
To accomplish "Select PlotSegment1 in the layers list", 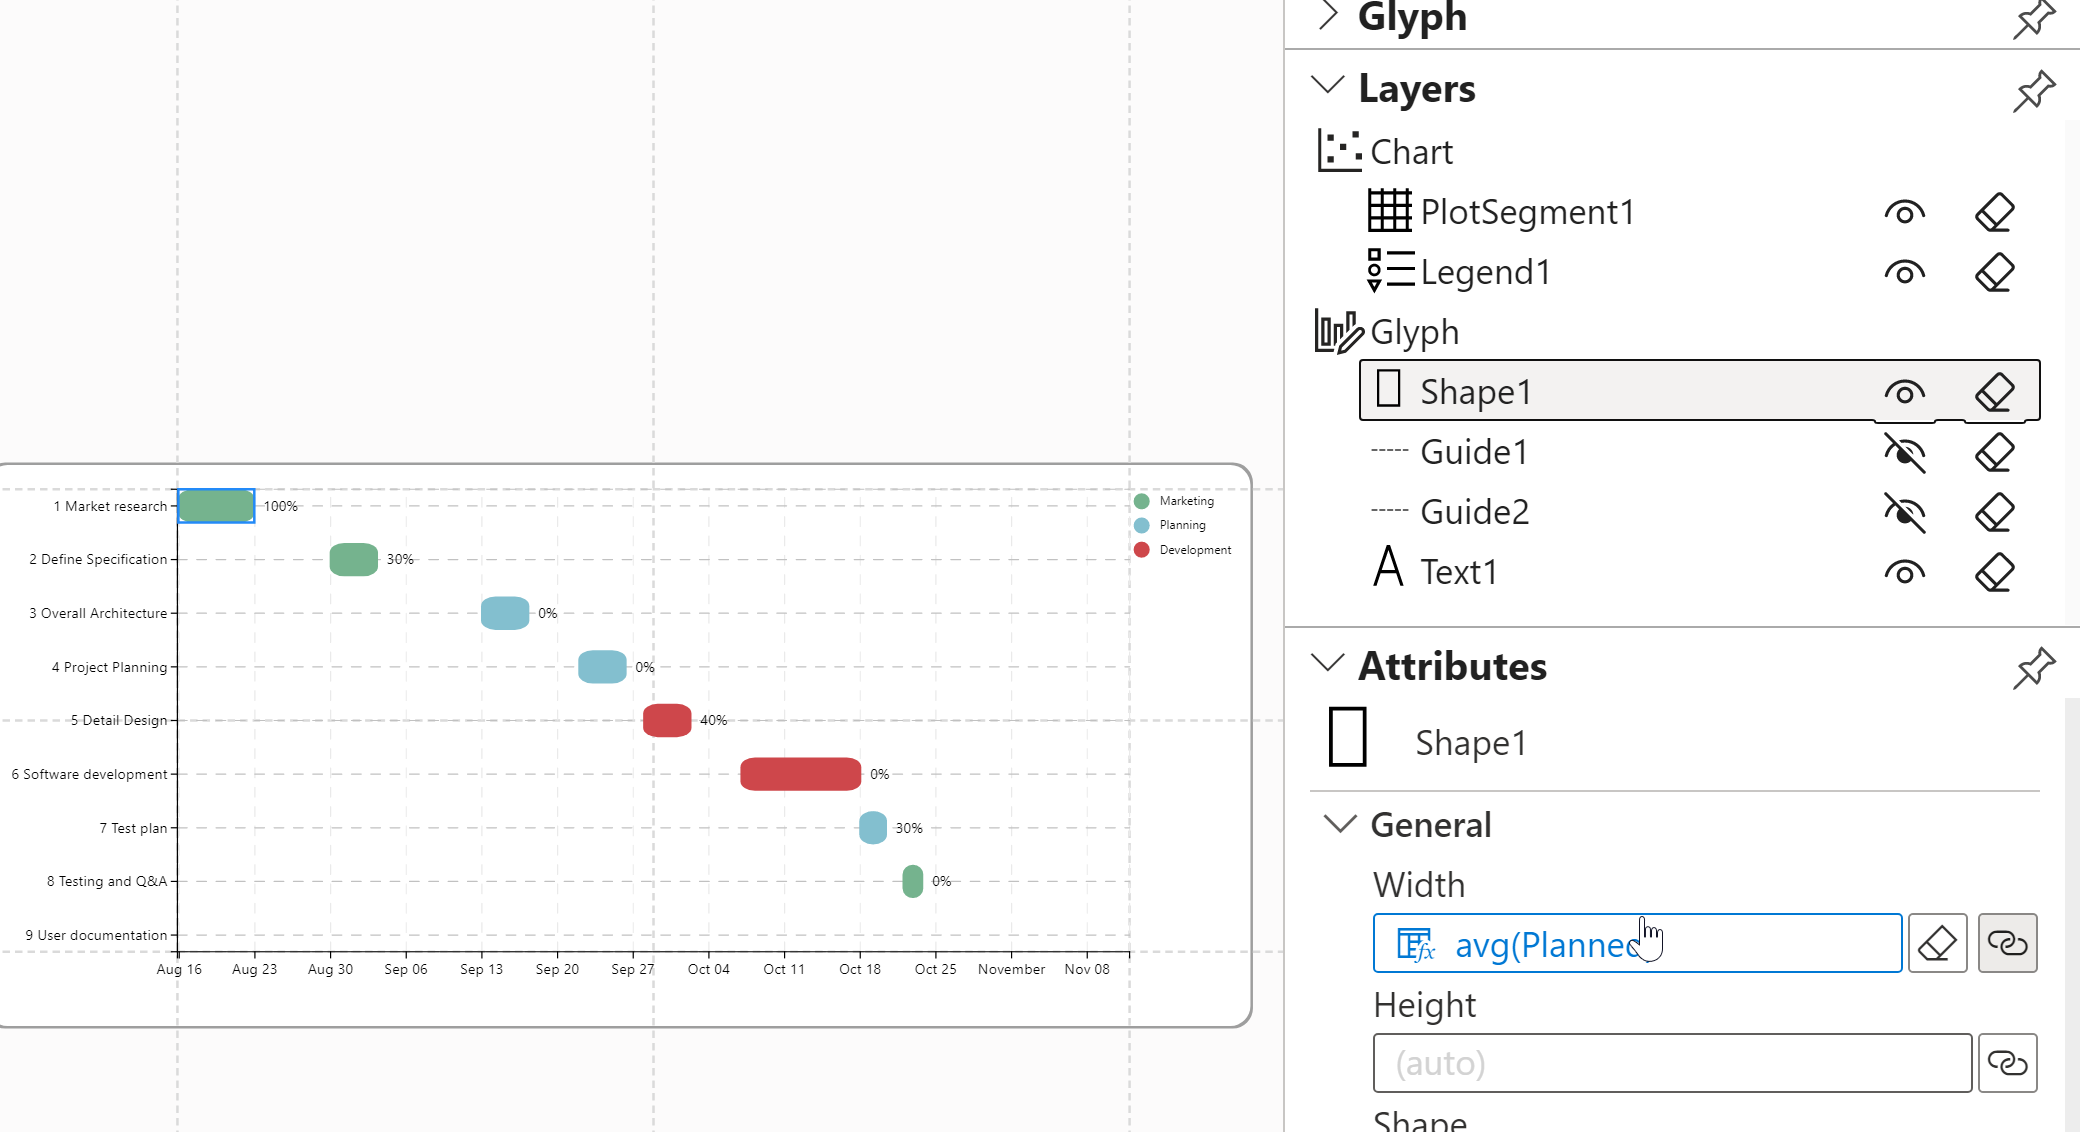I will (1526, 212).
